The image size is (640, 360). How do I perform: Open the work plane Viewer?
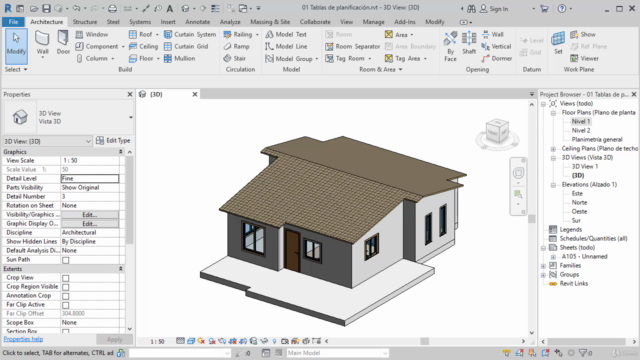coord(584,58)
